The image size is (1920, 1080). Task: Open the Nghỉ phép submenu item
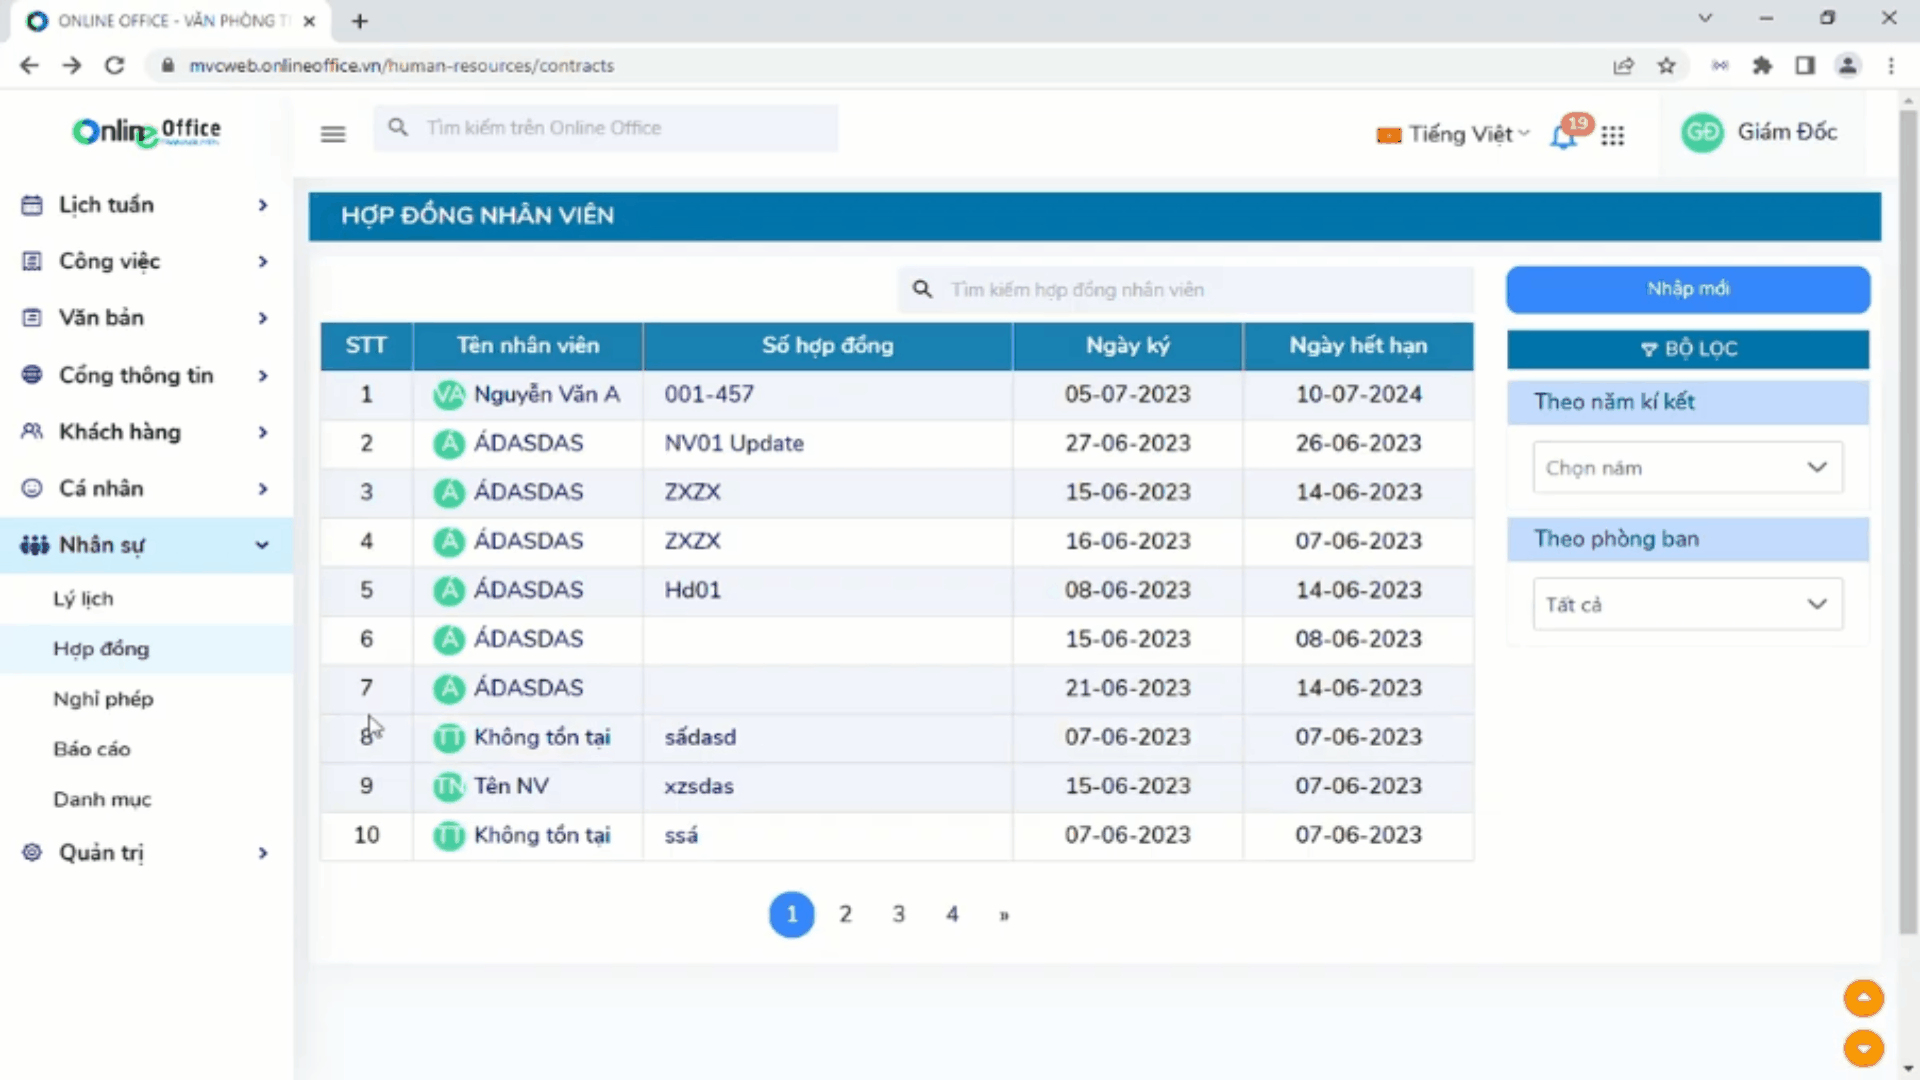click(x=103, y=699)
